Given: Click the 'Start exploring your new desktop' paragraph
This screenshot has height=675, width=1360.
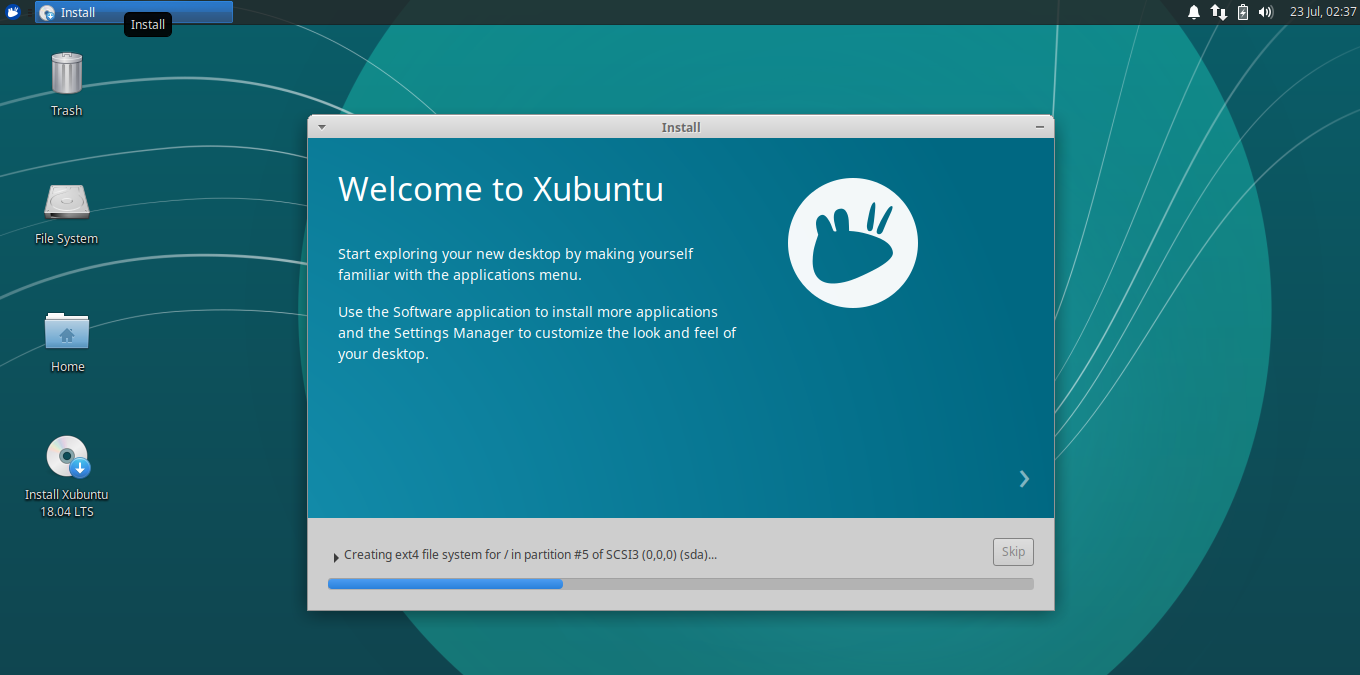Looking at the screenshot, I should click(x=516, y=264).
